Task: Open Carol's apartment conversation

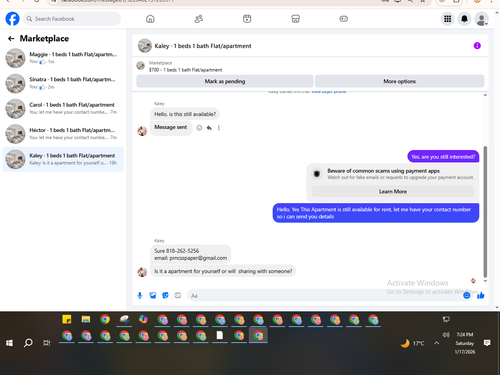Action: [63, 108]
